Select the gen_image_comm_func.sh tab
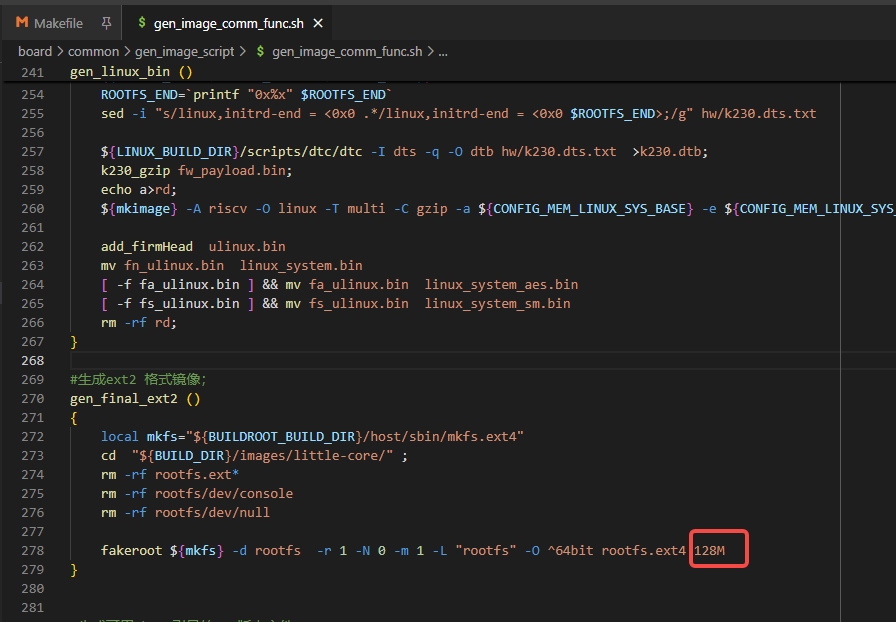 229,23
